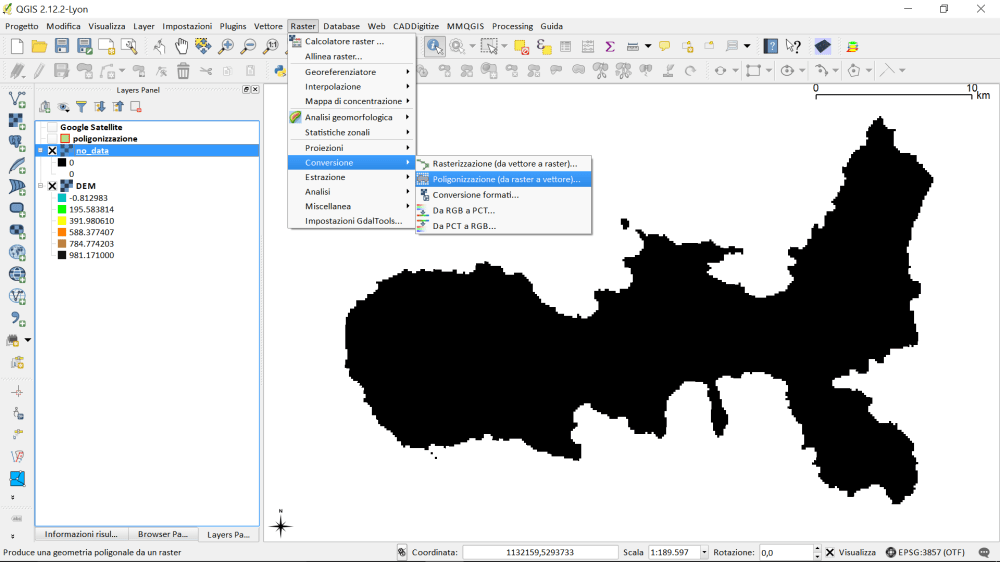Image resolution: width=1000 pixels, height=562 pixels.
Task: Open the Processing menu
Action: (x=512, y=26)
